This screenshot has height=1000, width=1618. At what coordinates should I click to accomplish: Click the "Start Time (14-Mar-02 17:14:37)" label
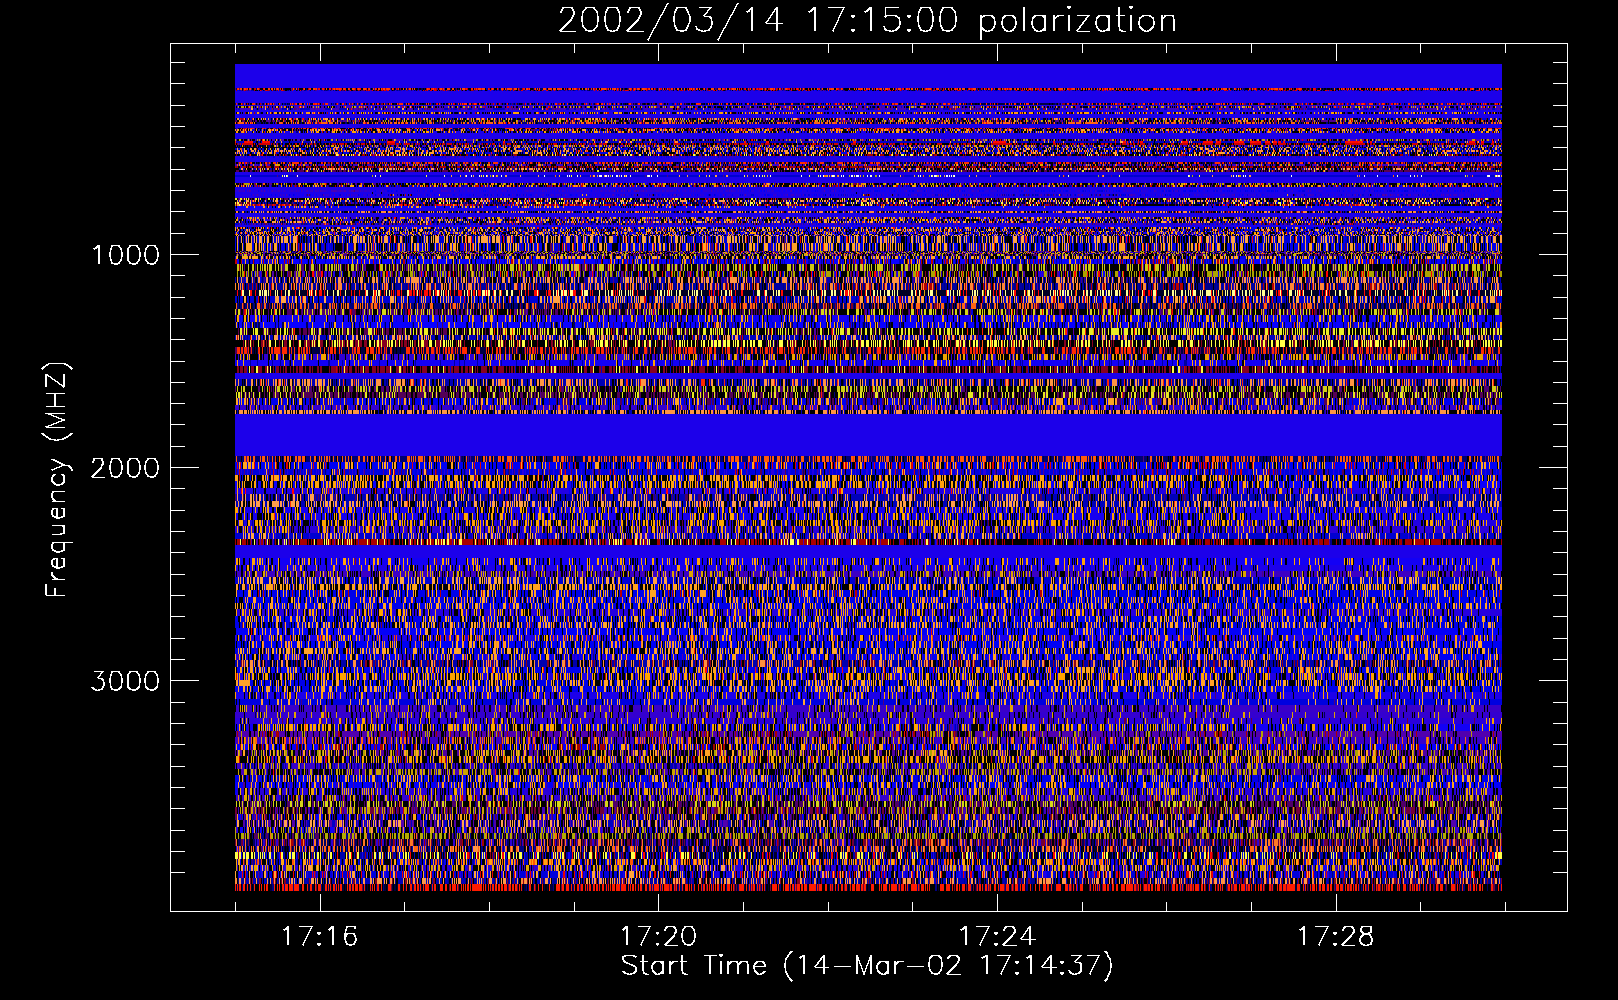coord(867,966)
